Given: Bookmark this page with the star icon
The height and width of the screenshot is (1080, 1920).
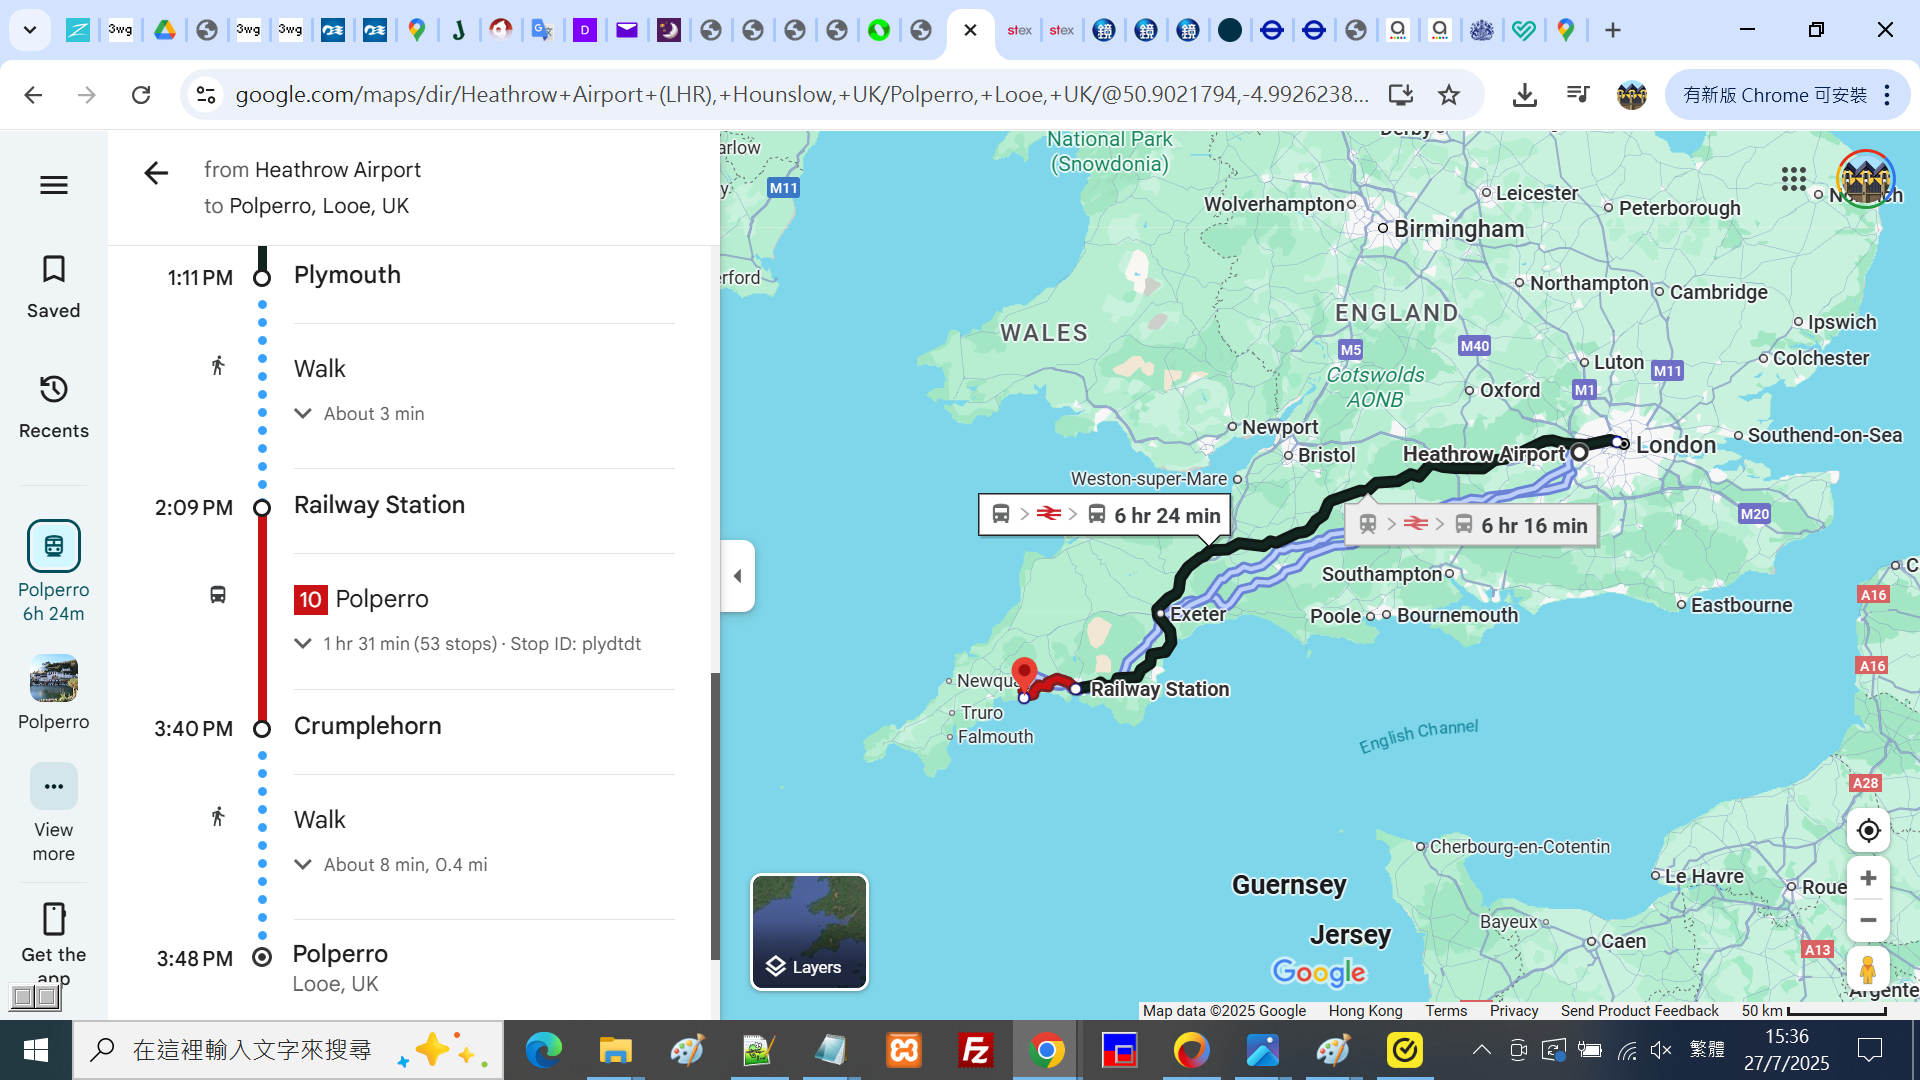Looking at the screenshot, I should pyautogui.click(x=1448, y=95).
